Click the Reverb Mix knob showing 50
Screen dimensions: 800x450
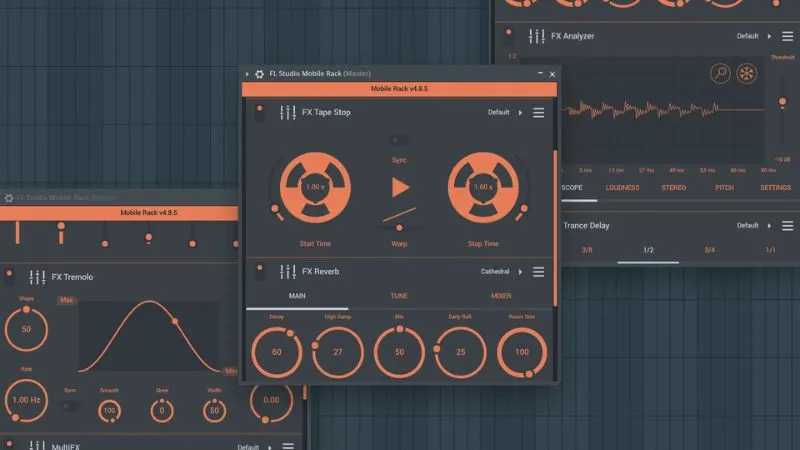(399, 352)
